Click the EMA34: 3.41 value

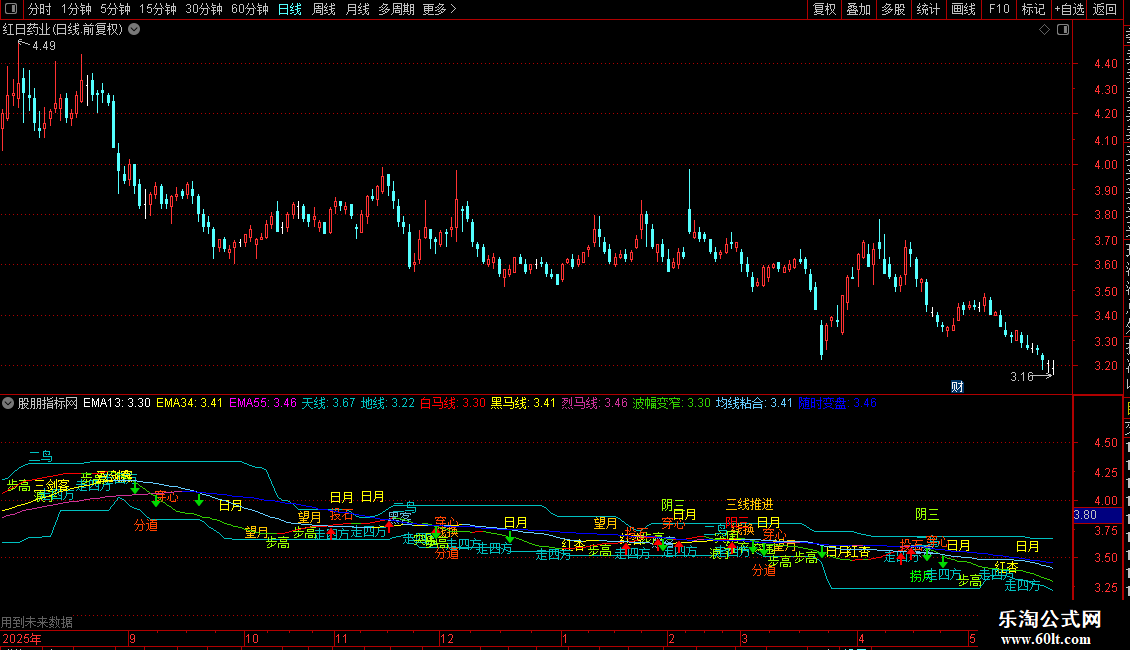click(190, 404)
